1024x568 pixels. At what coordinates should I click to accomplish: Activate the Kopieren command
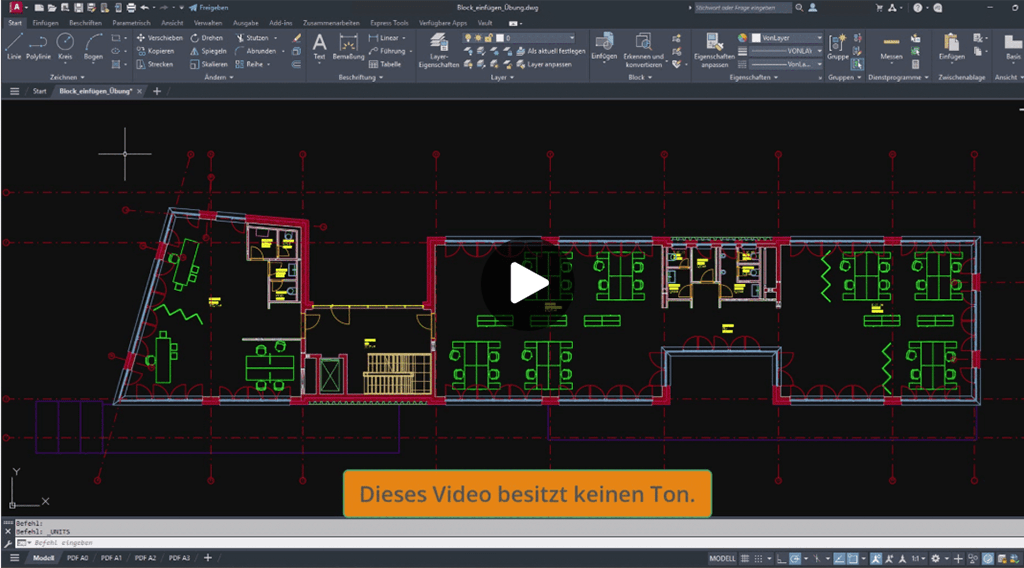(x=155, y=51)
